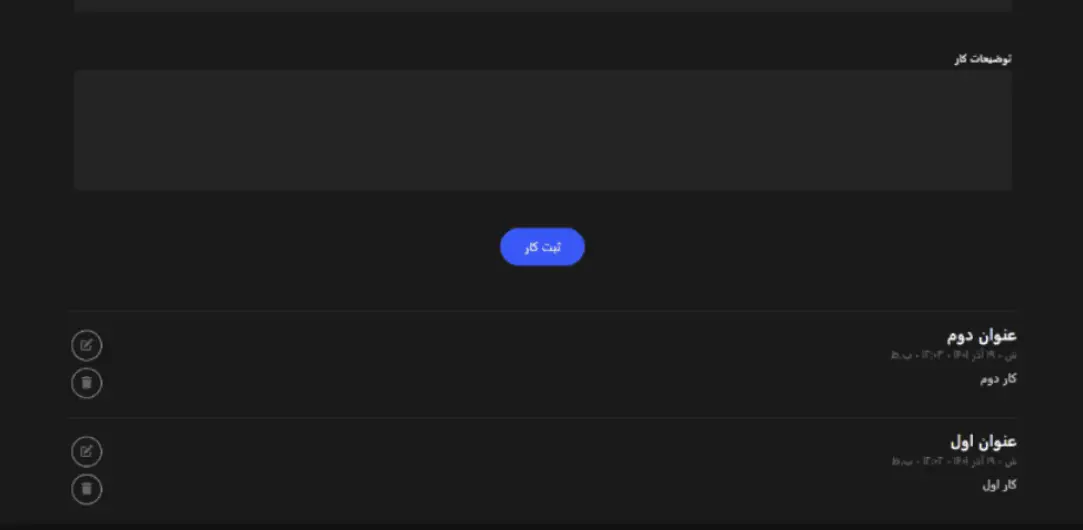Click the divider line above عنوان اول
The height and width of the screenshot is (530, 1083).
coord(542,417)
